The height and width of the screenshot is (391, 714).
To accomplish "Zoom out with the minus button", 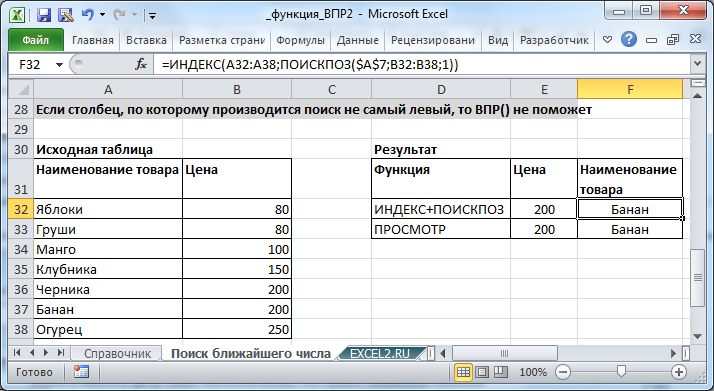I will [563, 372].
